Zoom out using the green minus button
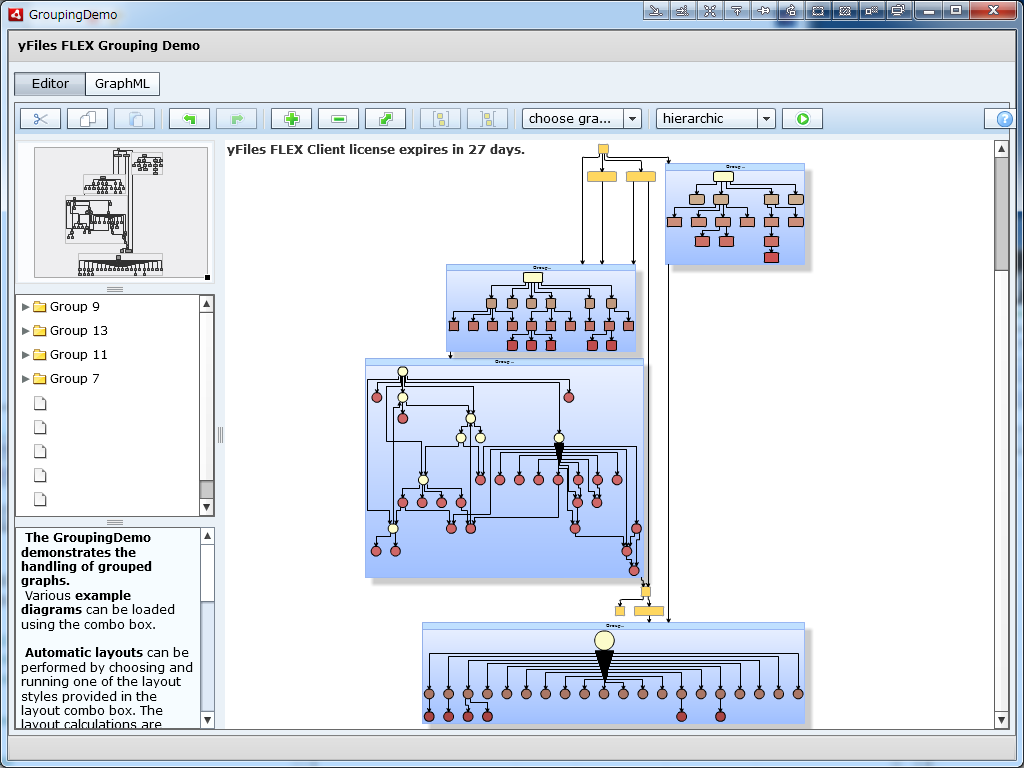This screenshot has width=1024, height=768. (x=338, y=119)
